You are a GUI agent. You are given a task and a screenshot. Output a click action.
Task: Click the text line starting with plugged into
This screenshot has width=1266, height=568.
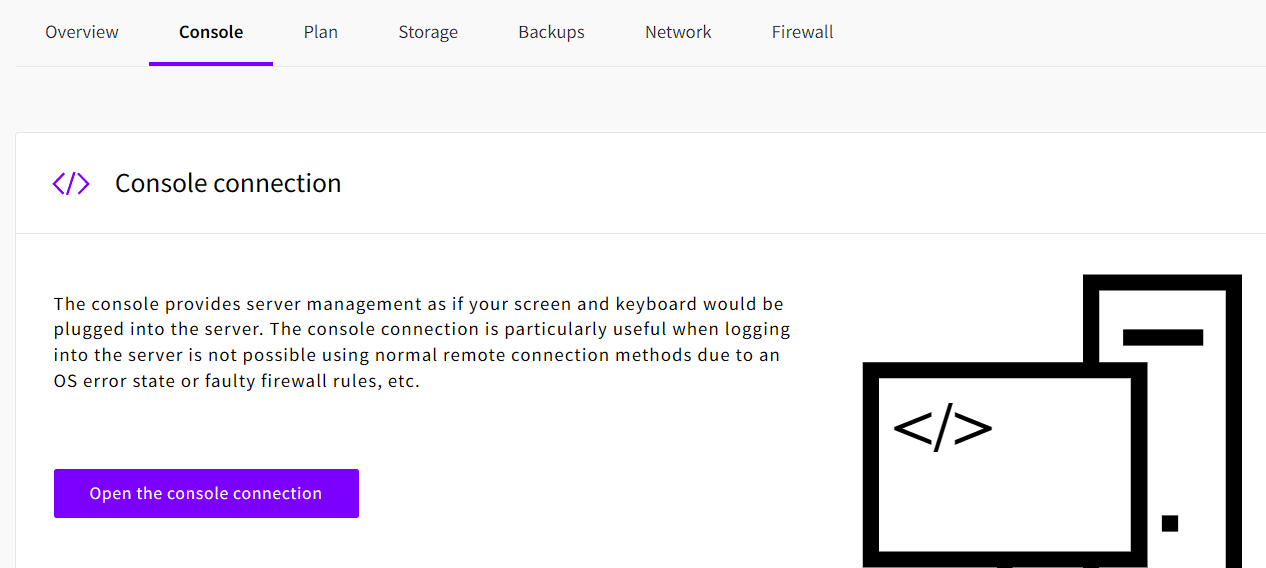click(421, 330)
